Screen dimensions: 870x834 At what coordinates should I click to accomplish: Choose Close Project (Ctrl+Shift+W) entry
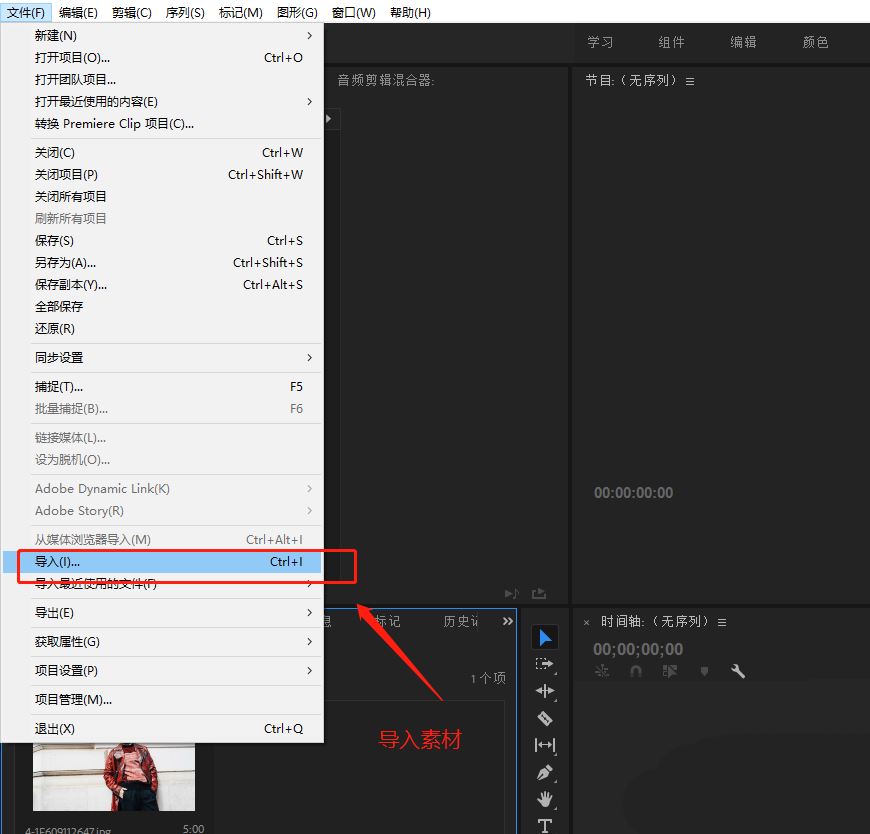coord(162,175)
